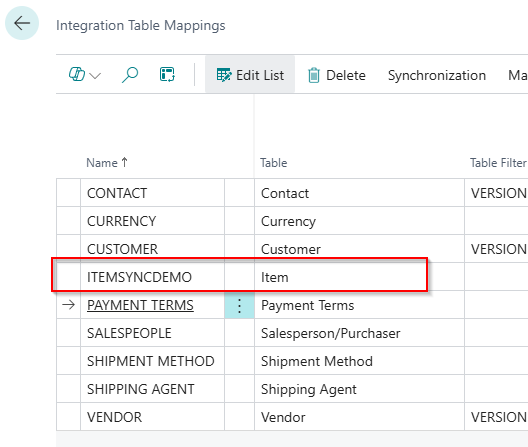Show more options for PAYMENT TERMS row
This screenshot has height=447, width=528.
tap(239, 306)
